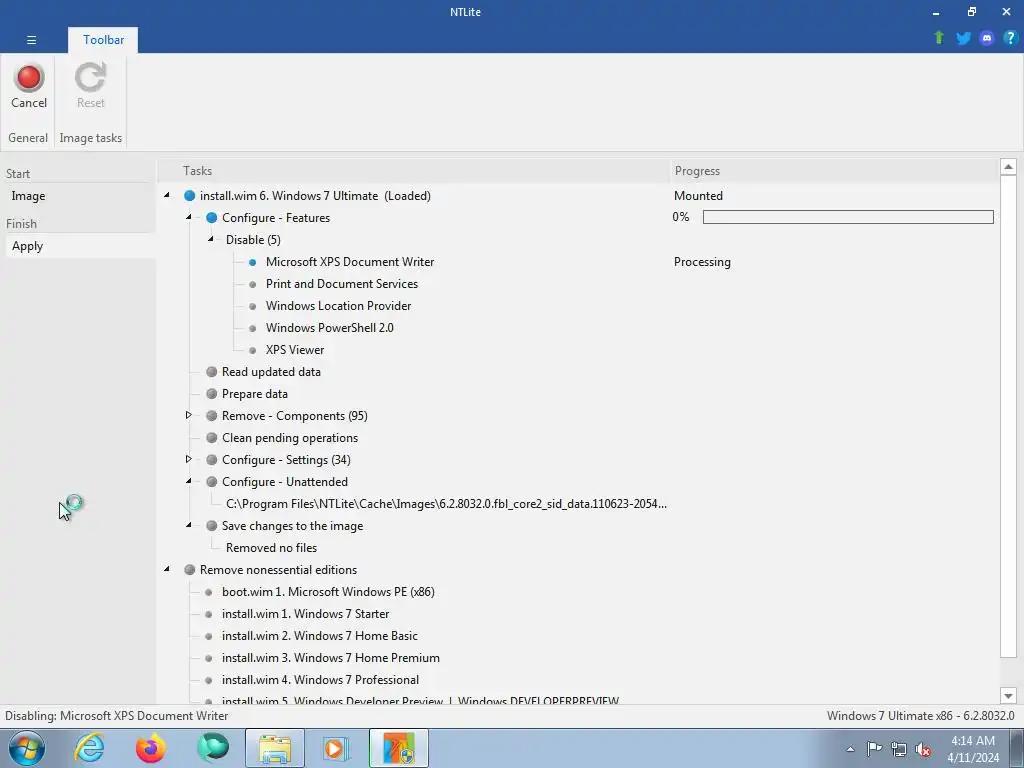The width and height of the screenshot is (1024, 768).
Task: Expand the Configure - Settings (34) node
Action: coord(189,459)
